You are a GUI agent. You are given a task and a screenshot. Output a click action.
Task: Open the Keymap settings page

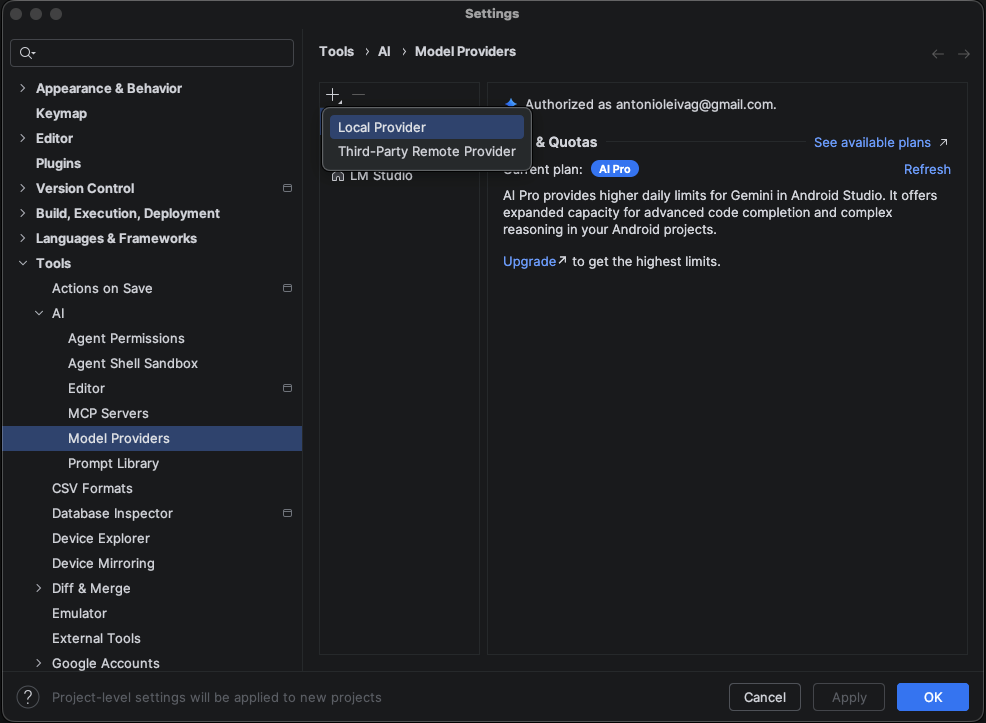[61, 113]
